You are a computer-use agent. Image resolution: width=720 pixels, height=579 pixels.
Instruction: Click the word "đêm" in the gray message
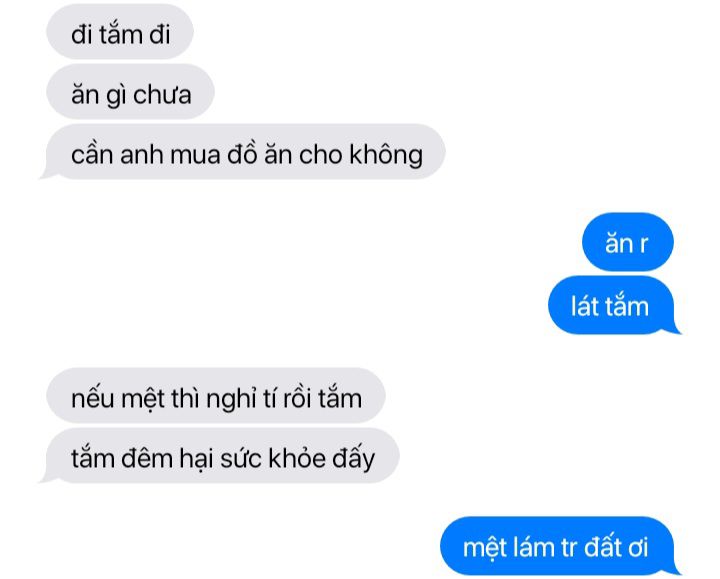(x=147, y=457)
